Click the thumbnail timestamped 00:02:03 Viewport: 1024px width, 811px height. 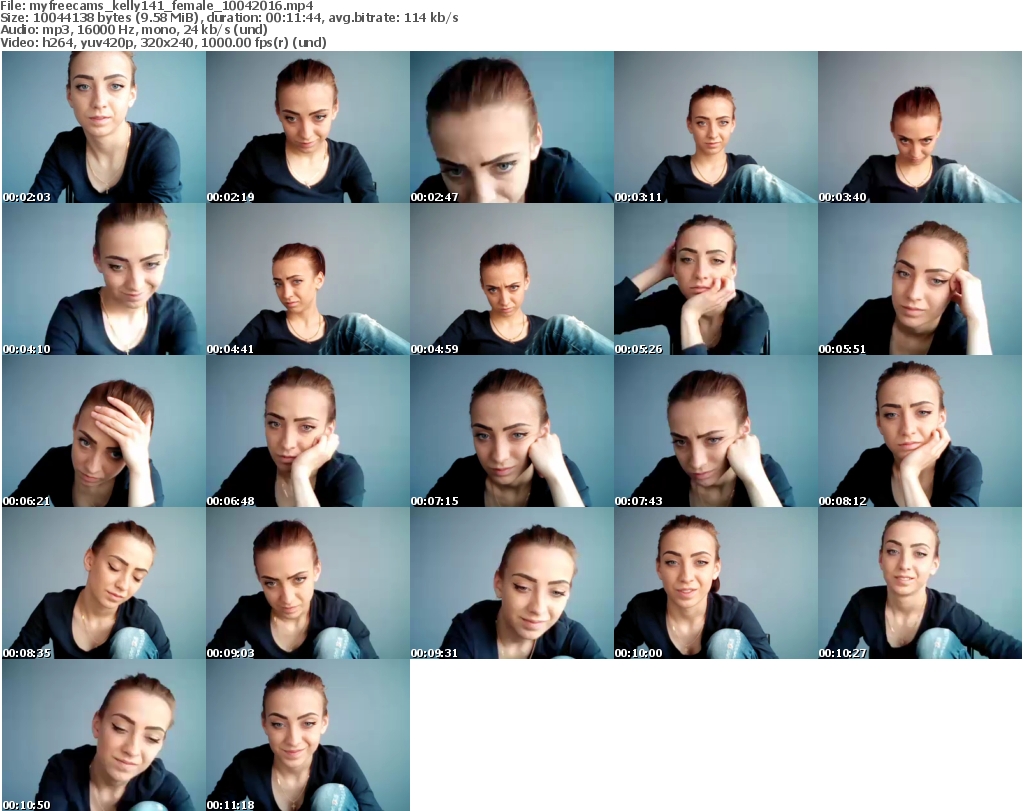coord(103,127)
